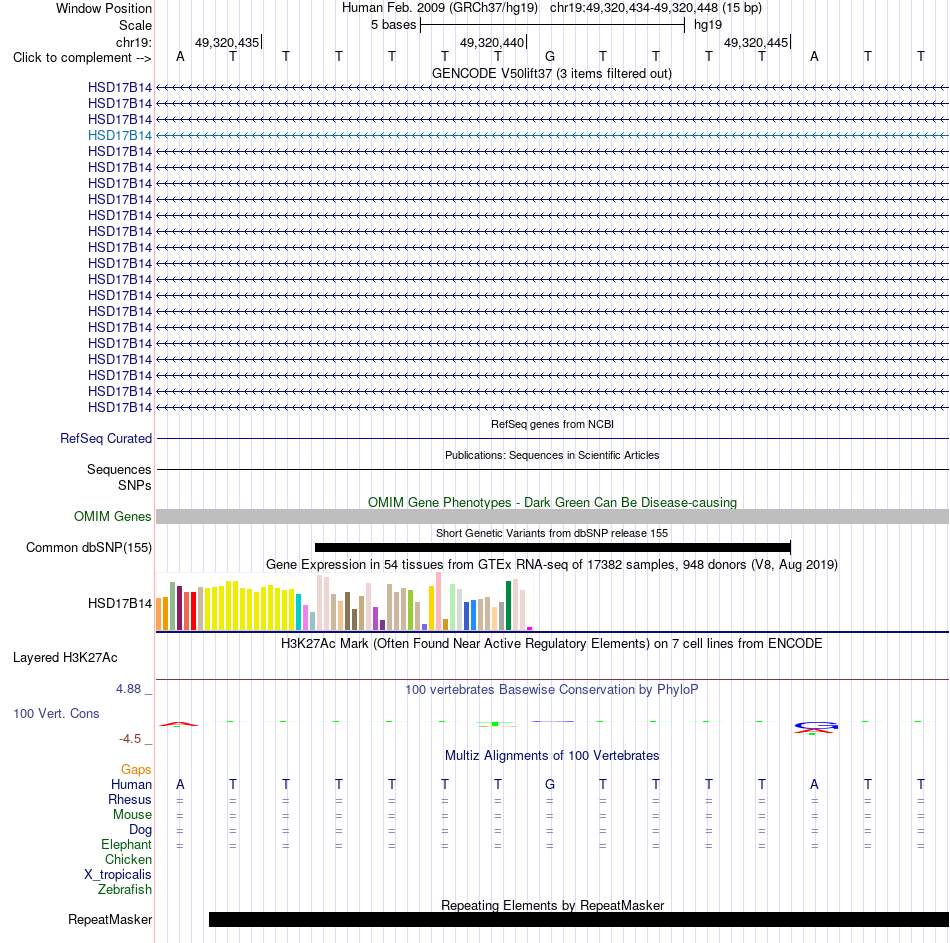This screenshot has height=943, width=950.
Task: Click the light-blue highlighted HSD17B14 transcript label
Action: click(119, 135)
